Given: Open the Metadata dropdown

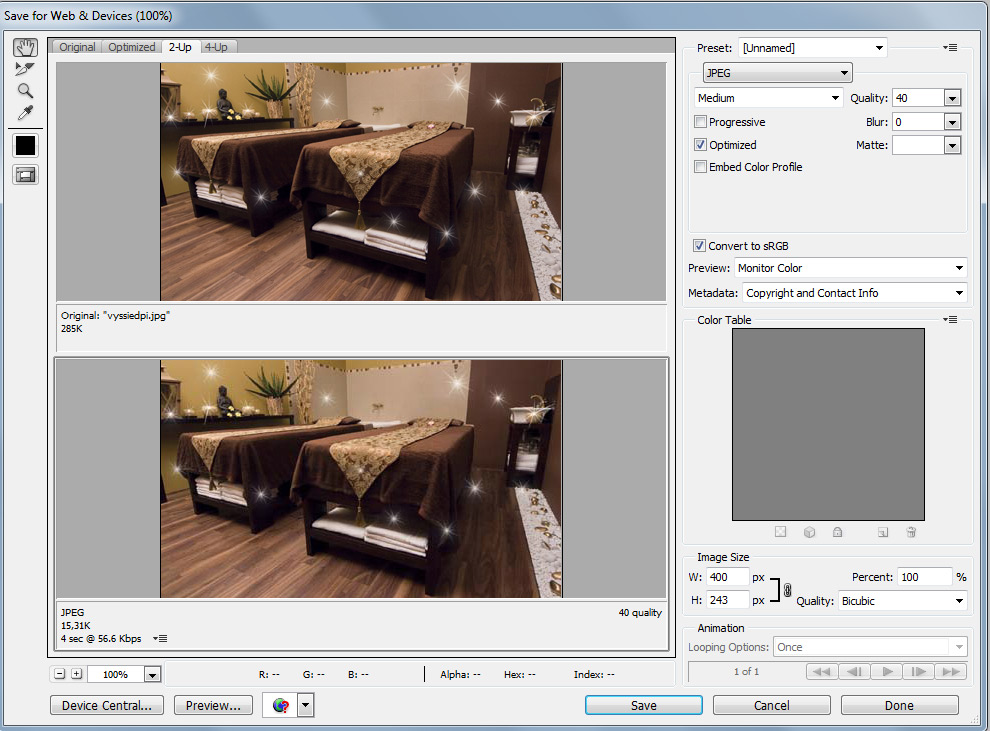Looking at the screenshot, I should pos(855,293).
